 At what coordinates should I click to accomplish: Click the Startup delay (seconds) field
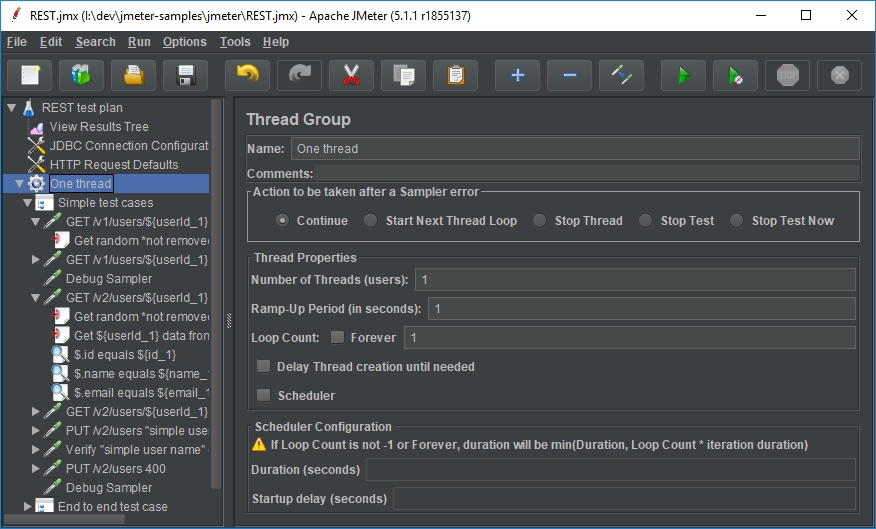[624, 498]
